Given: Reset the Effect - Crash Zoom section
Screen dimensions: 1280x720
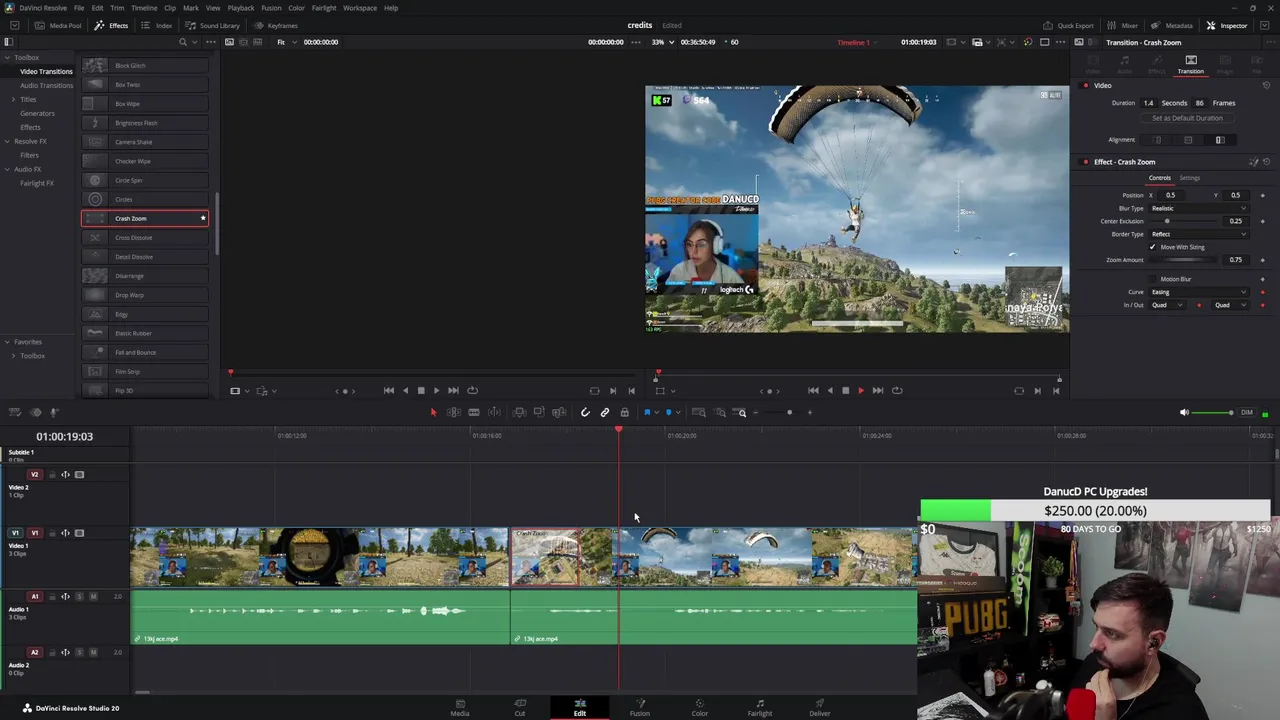Looking at the screenshot, I should (1266, 162).
